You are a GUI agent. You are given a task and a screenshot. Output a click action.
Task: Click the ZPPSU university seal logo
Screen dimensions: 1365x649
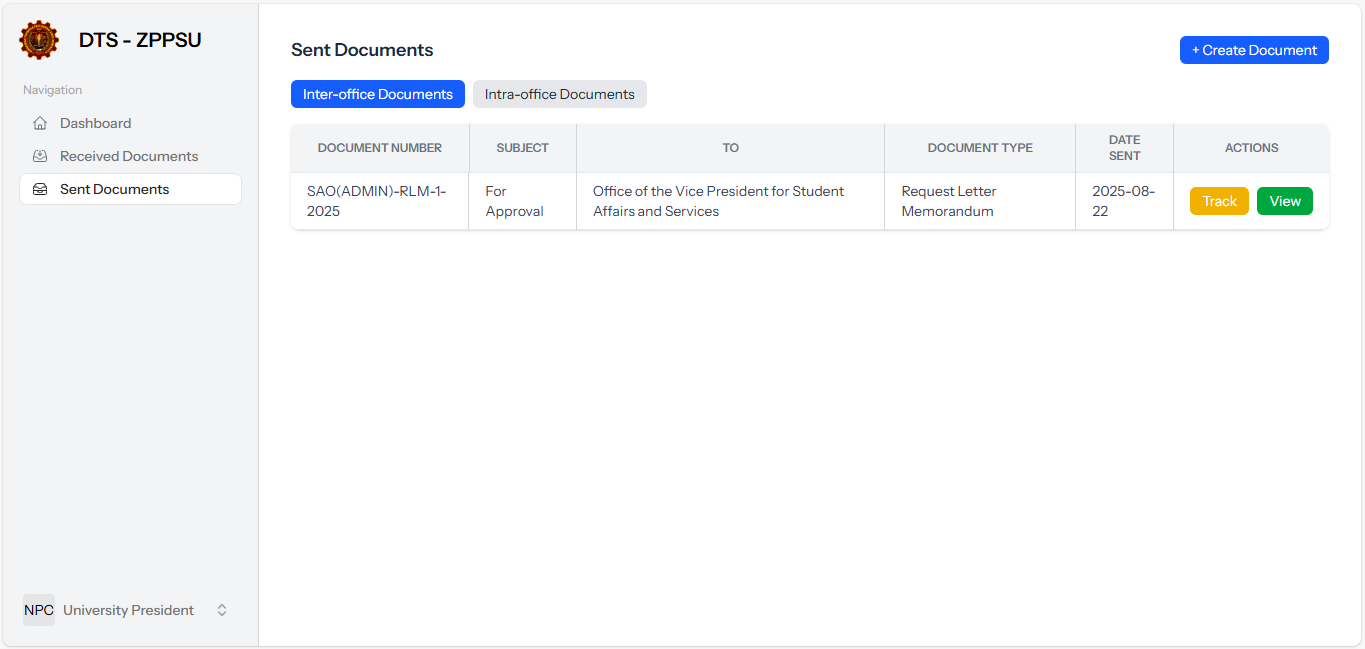(38, 40)
